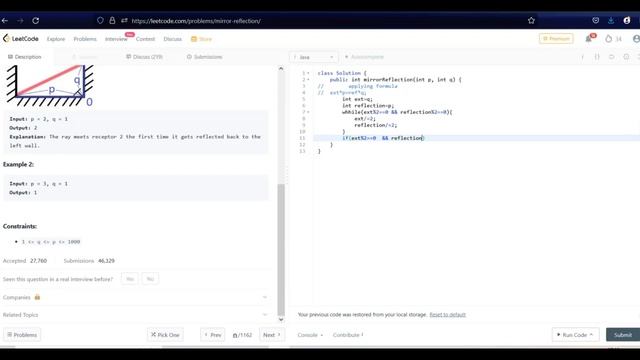Click the lock icon beside Companies
This screenshot has width=640, height=360.
coord(37,297)
